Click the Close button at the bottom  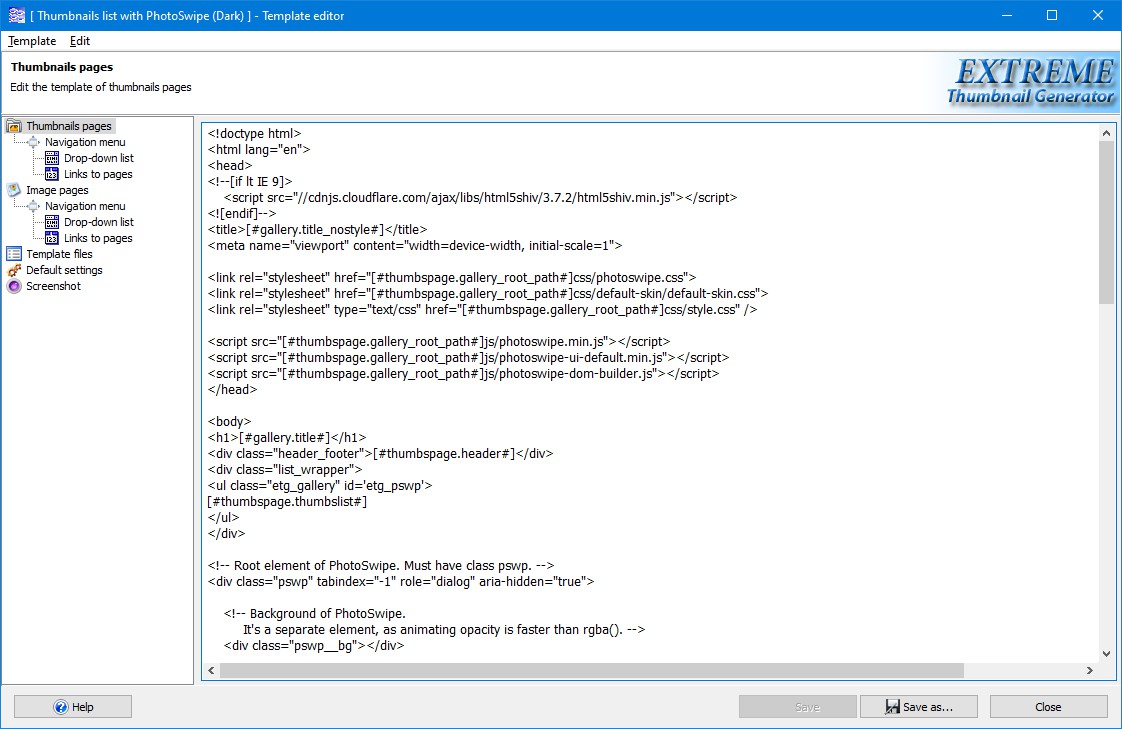tap(1048, 707)
